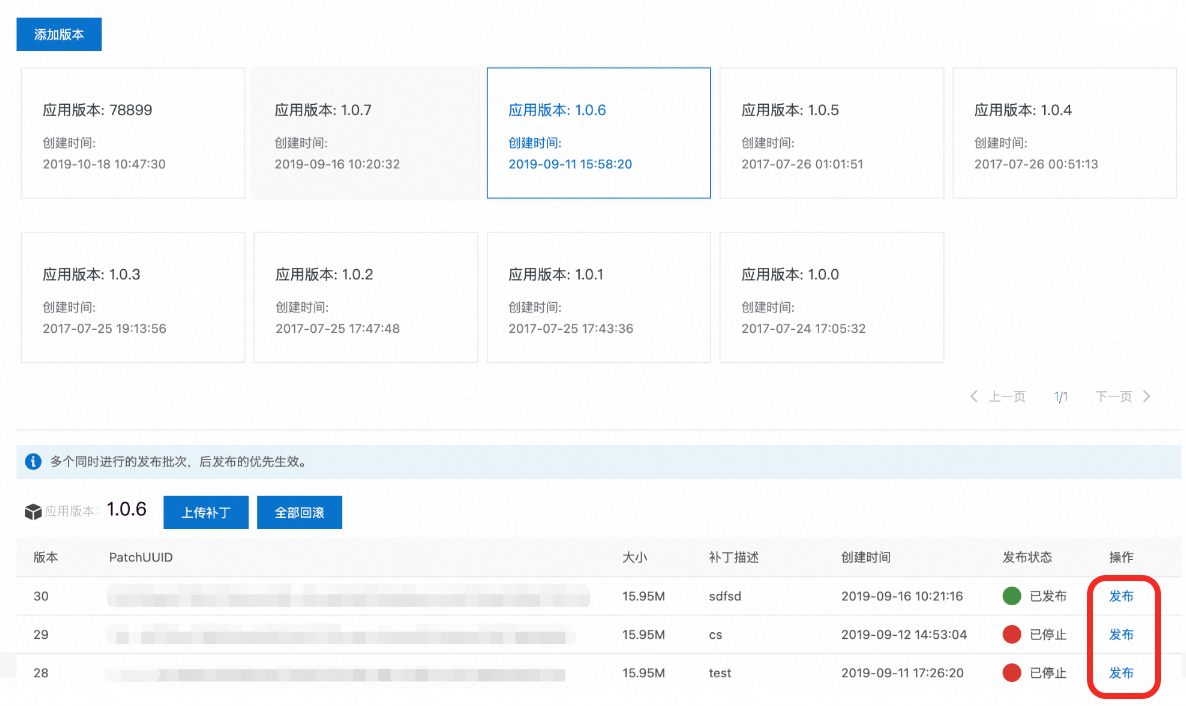Select app version 1.0.5 card

pos(832,133)
